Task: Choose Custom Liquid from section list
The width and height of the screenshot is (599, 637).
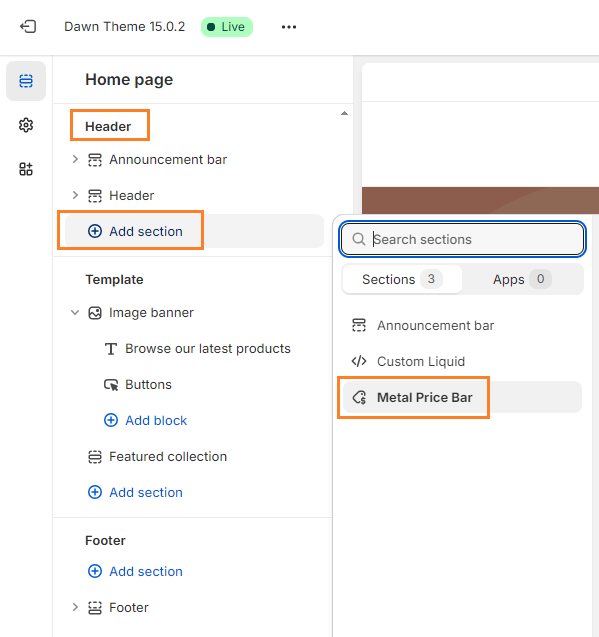Action: (x=462, y=361)
